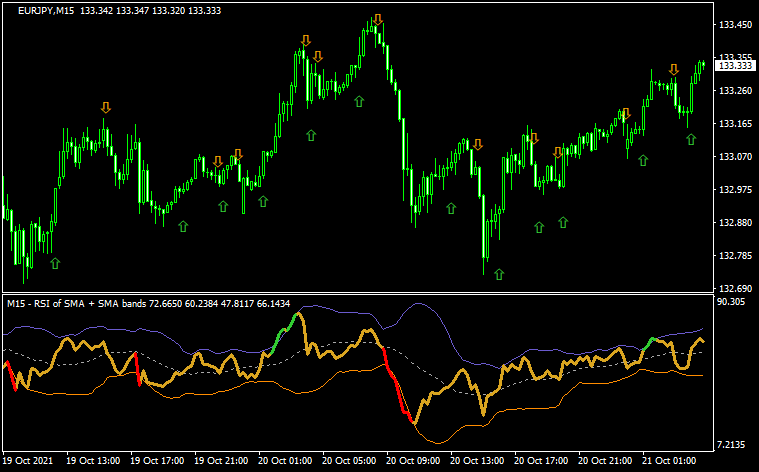Select the orange sell arrow above the chart's highest candle
Viewport: 759px width, 472px height.
coord(378,19)
